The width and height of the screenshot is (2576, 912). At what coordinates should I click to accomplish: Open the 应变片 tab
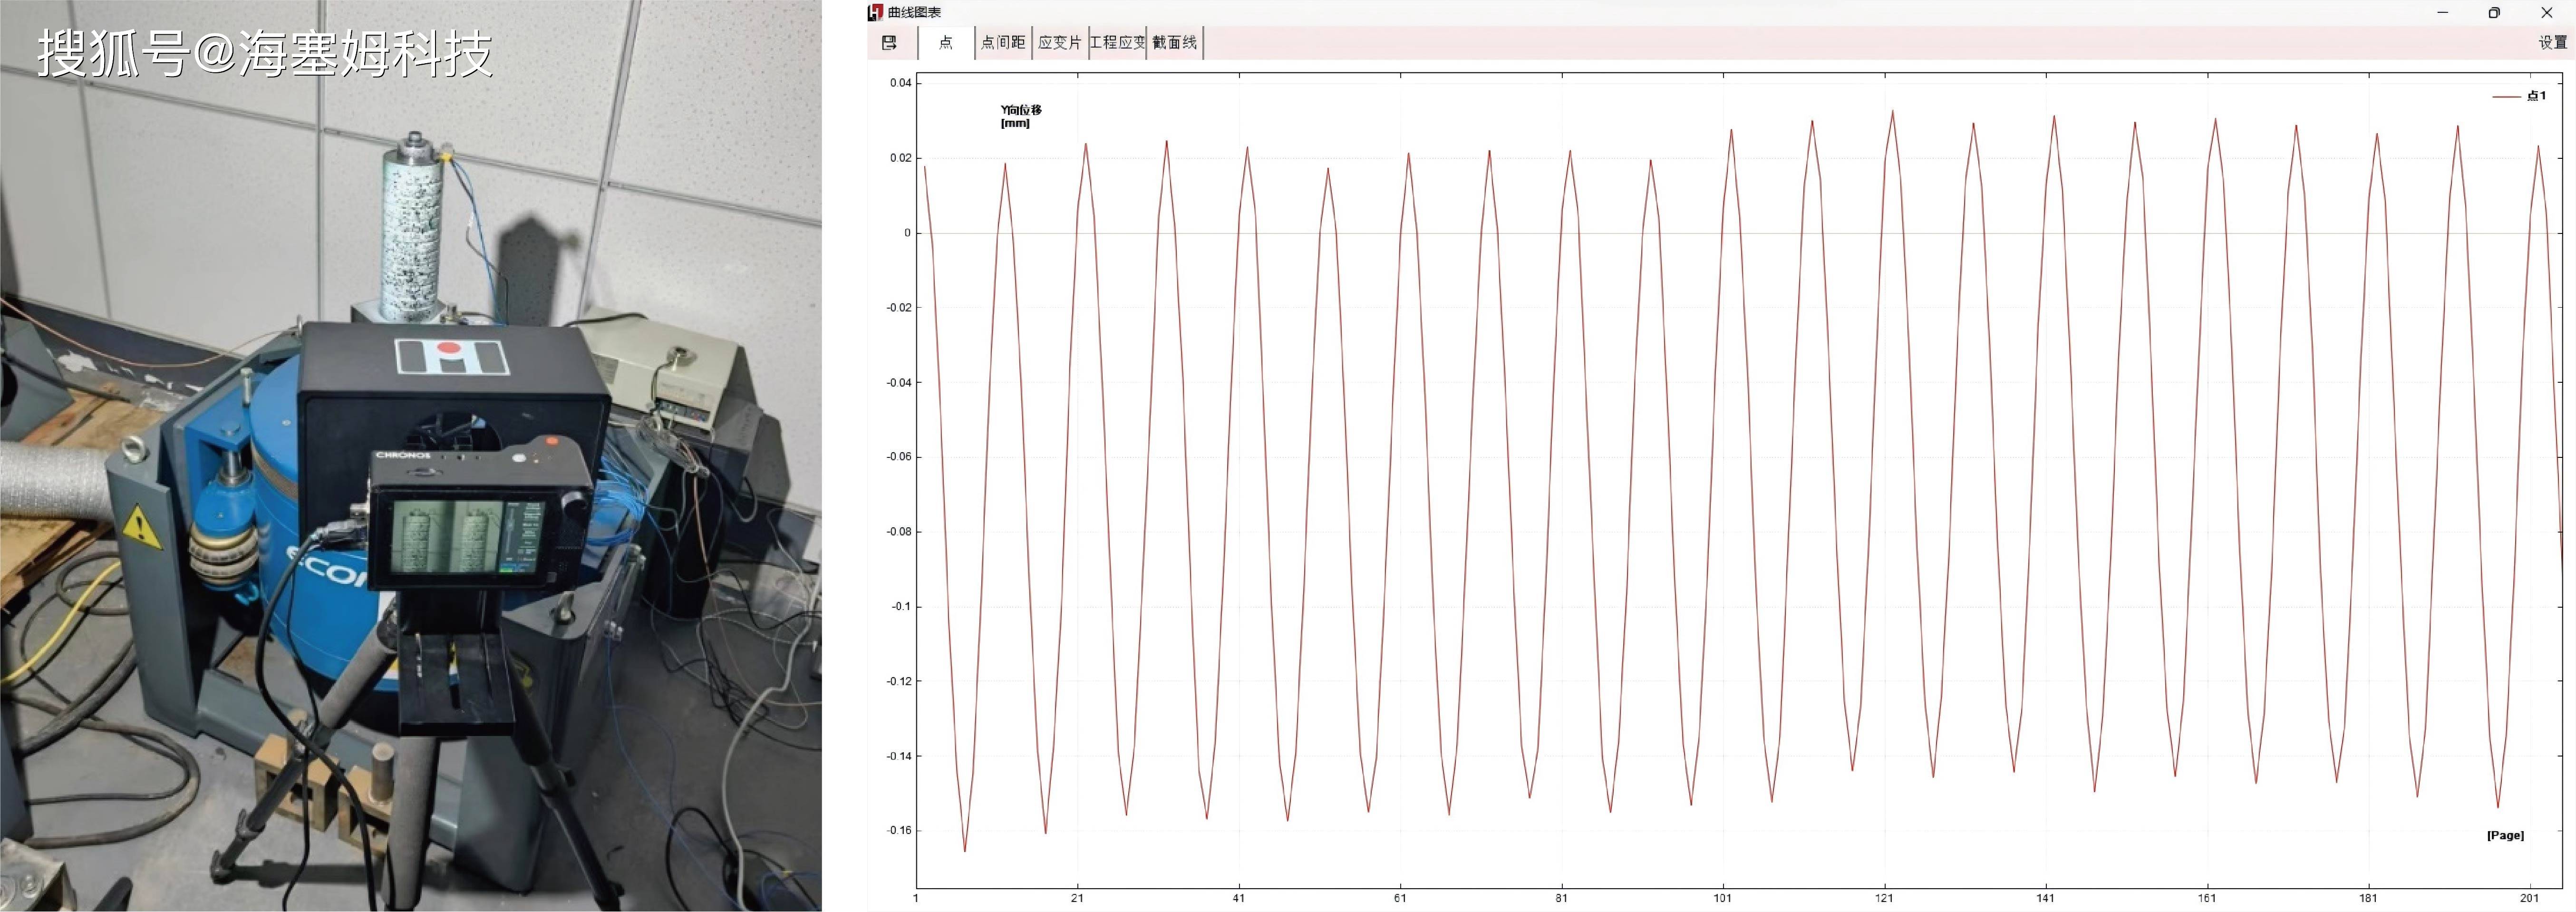click(x=1059, y=42)
